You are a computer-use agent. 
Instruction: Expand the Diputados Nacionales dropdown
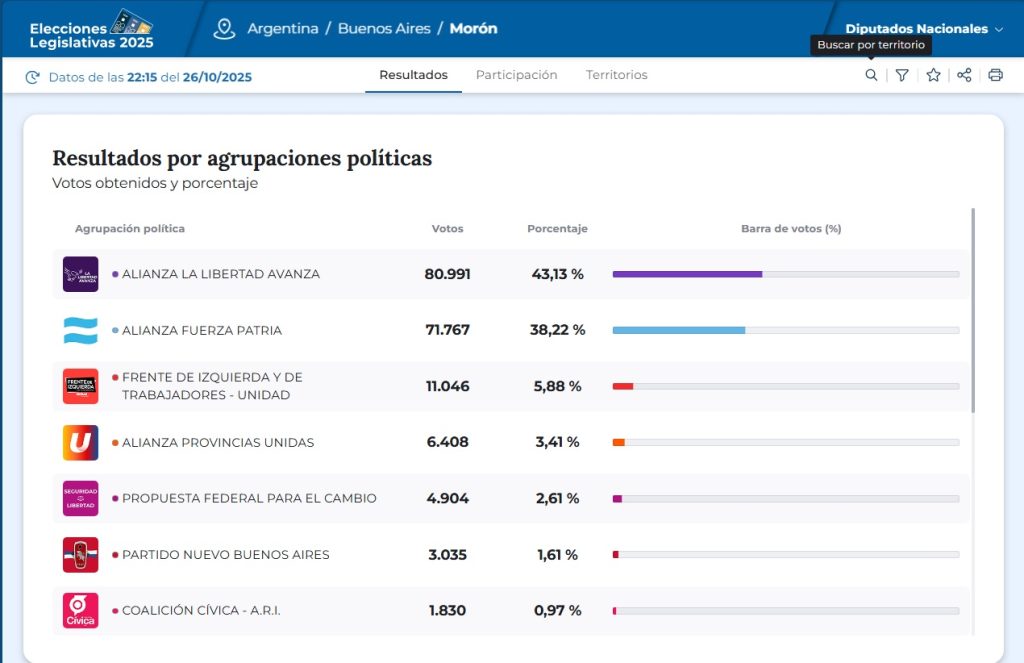pos(923,29)
